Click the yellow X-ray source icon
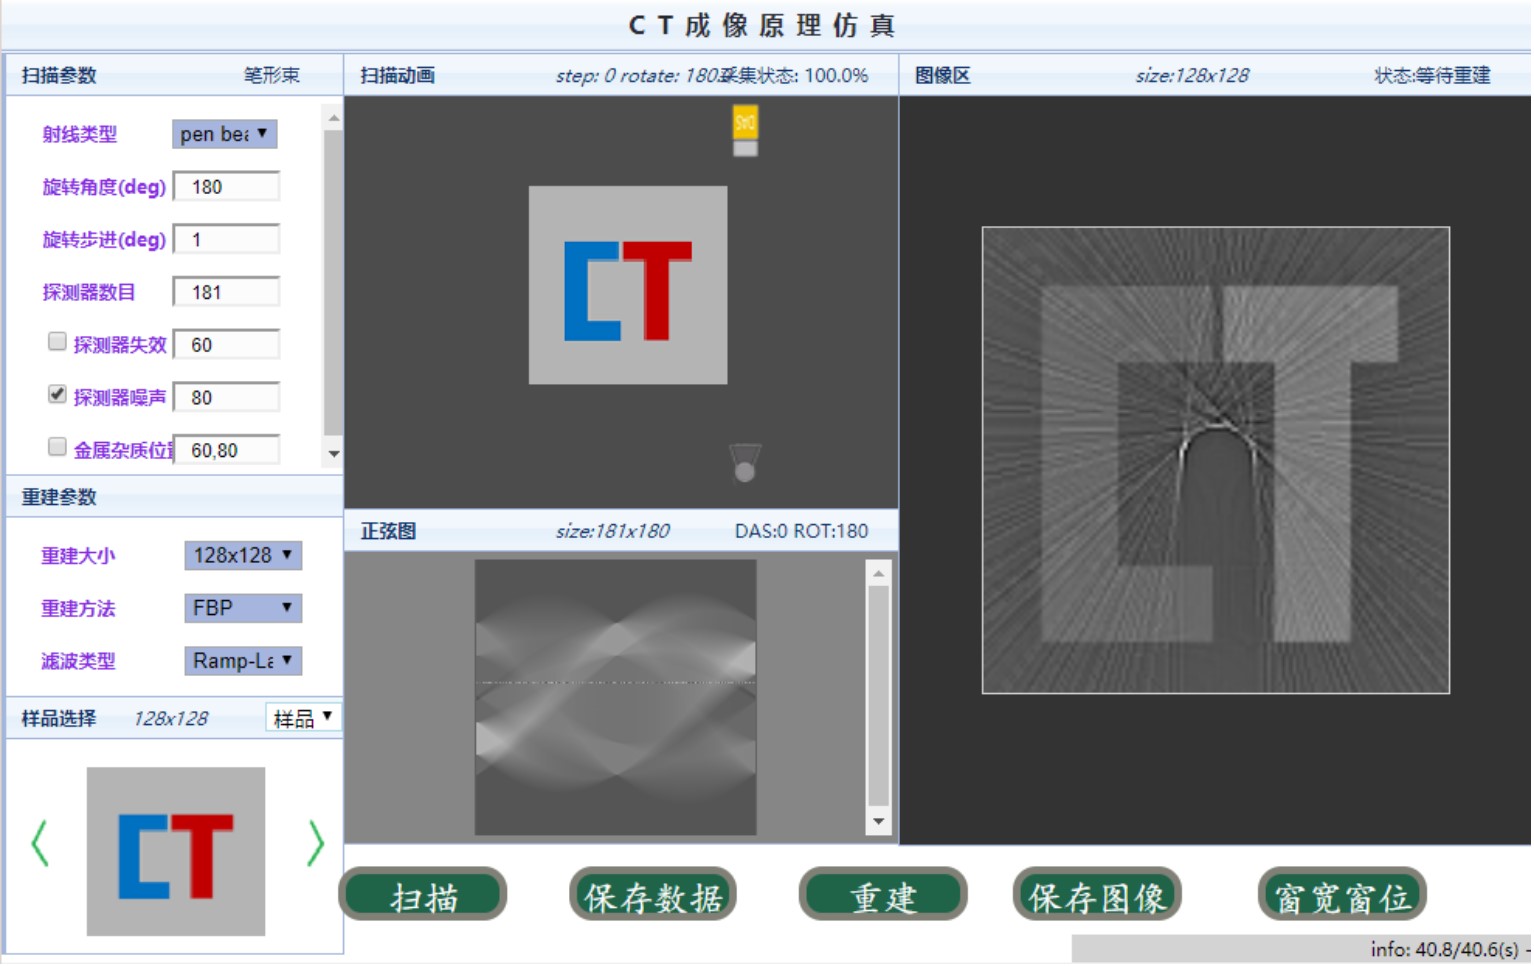The width and height of the screenshot is (1534, 966). pyautogui.click(x=745, y=122)
